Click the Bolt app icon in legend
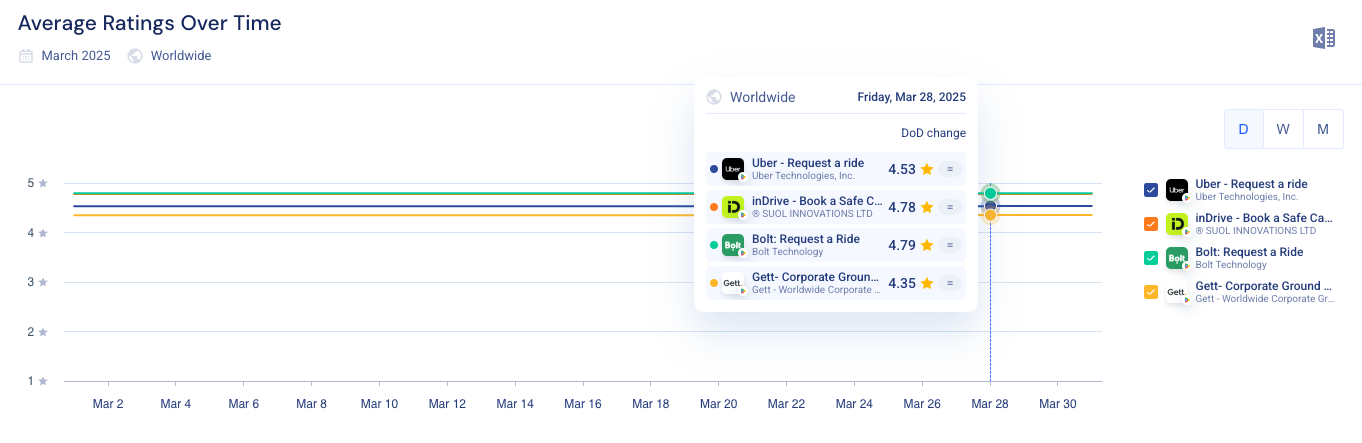 pyautogui.click(x=1177, y=258)
